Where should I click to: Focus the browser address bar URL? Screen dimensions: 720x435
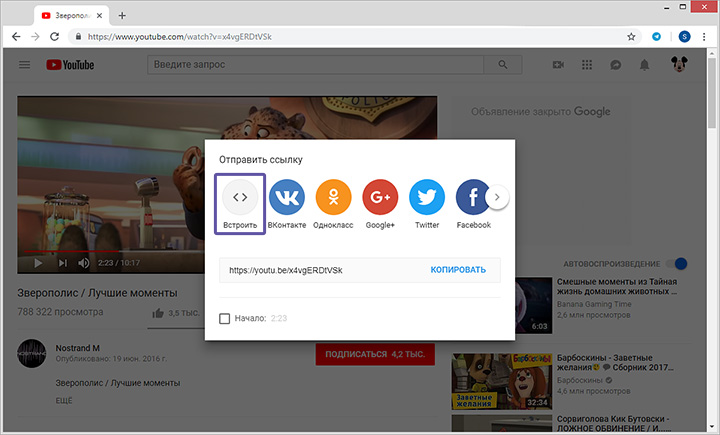pos(180,37)
